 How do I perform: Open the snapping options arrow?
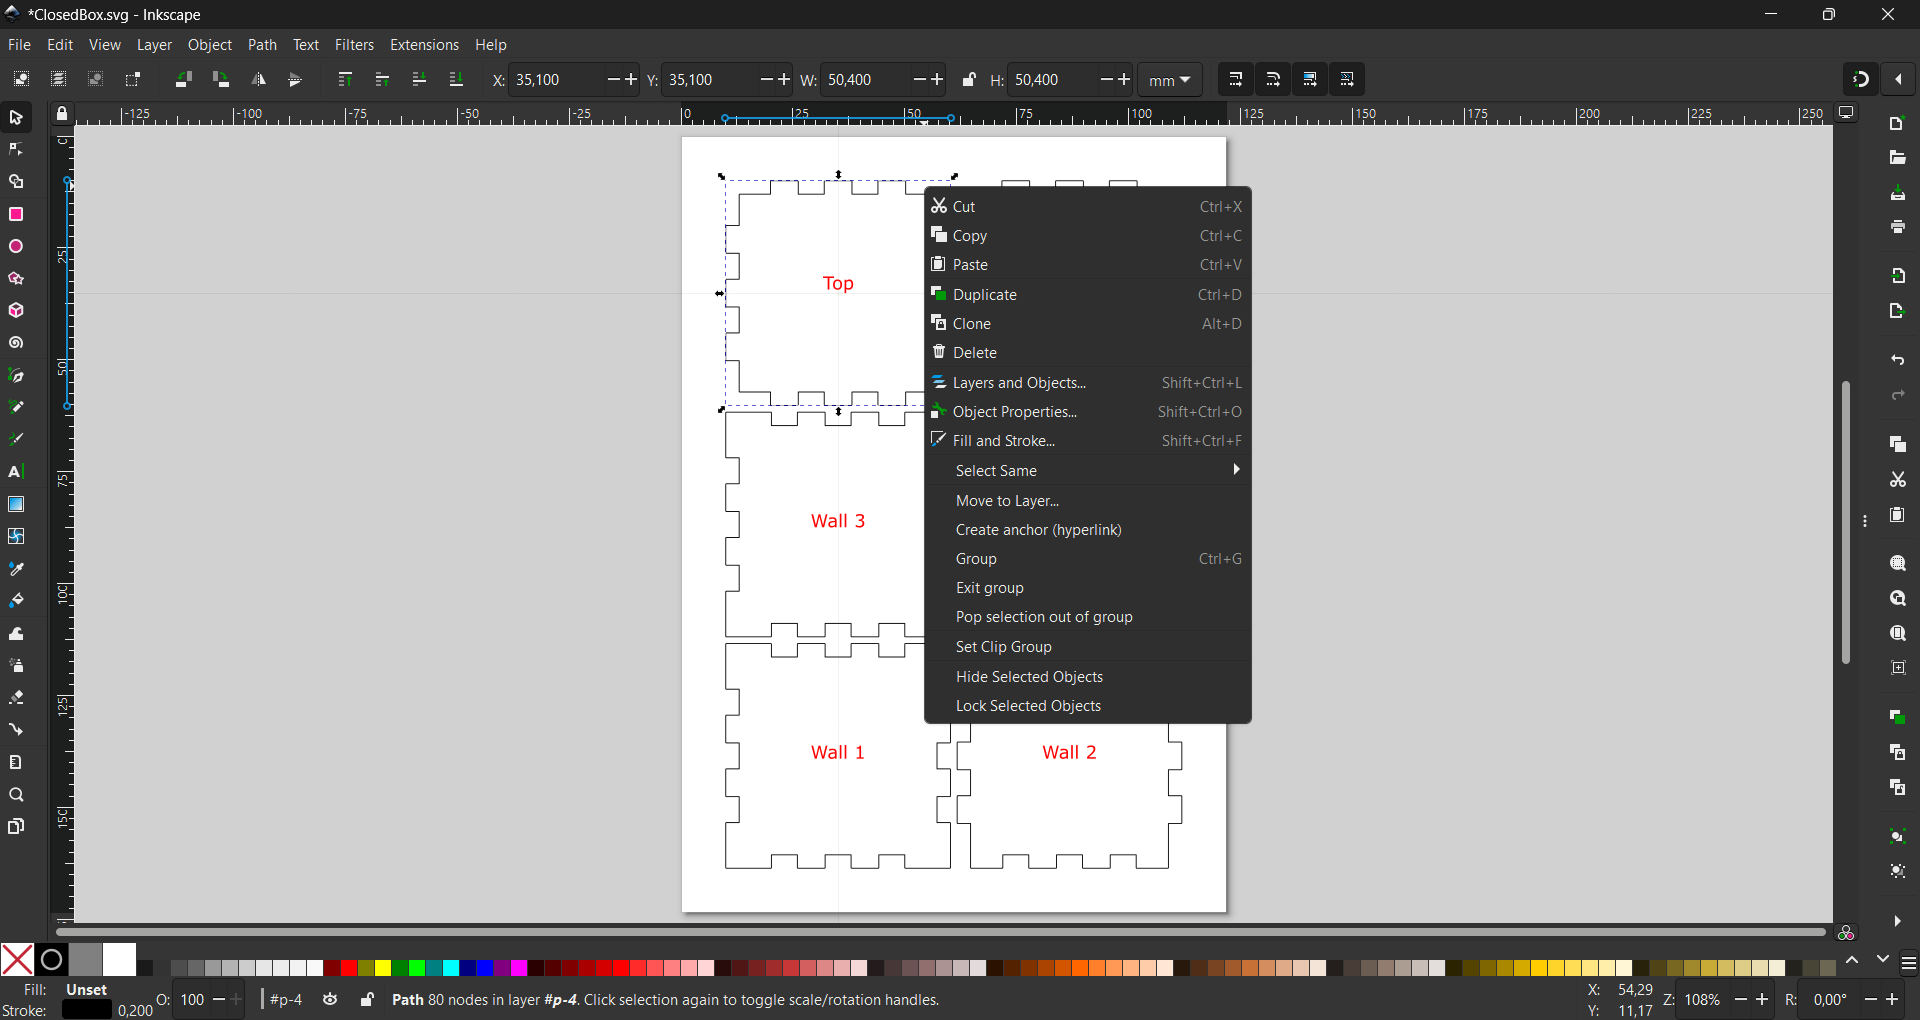tap(1899, 79)
